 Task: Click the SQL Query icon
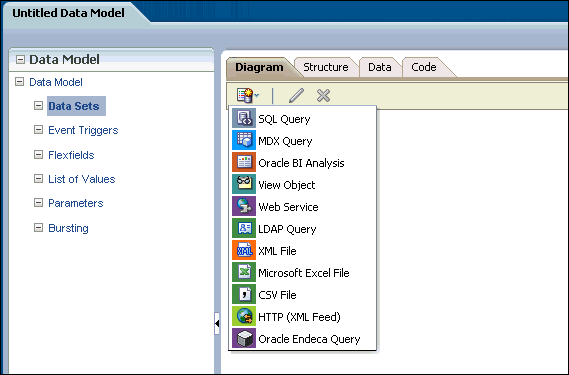244,118
